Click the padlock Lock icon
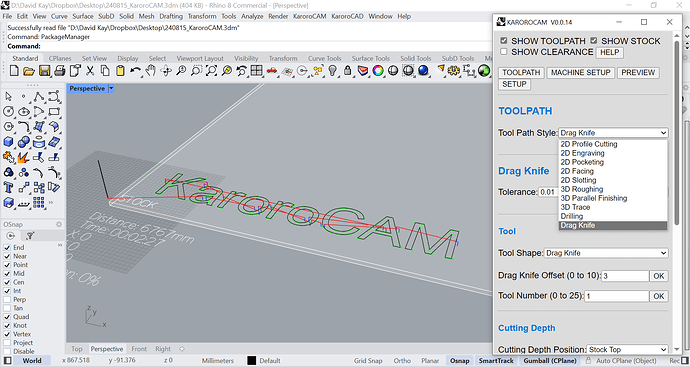Viewport: 690px width, 367px height. [348, 70]
